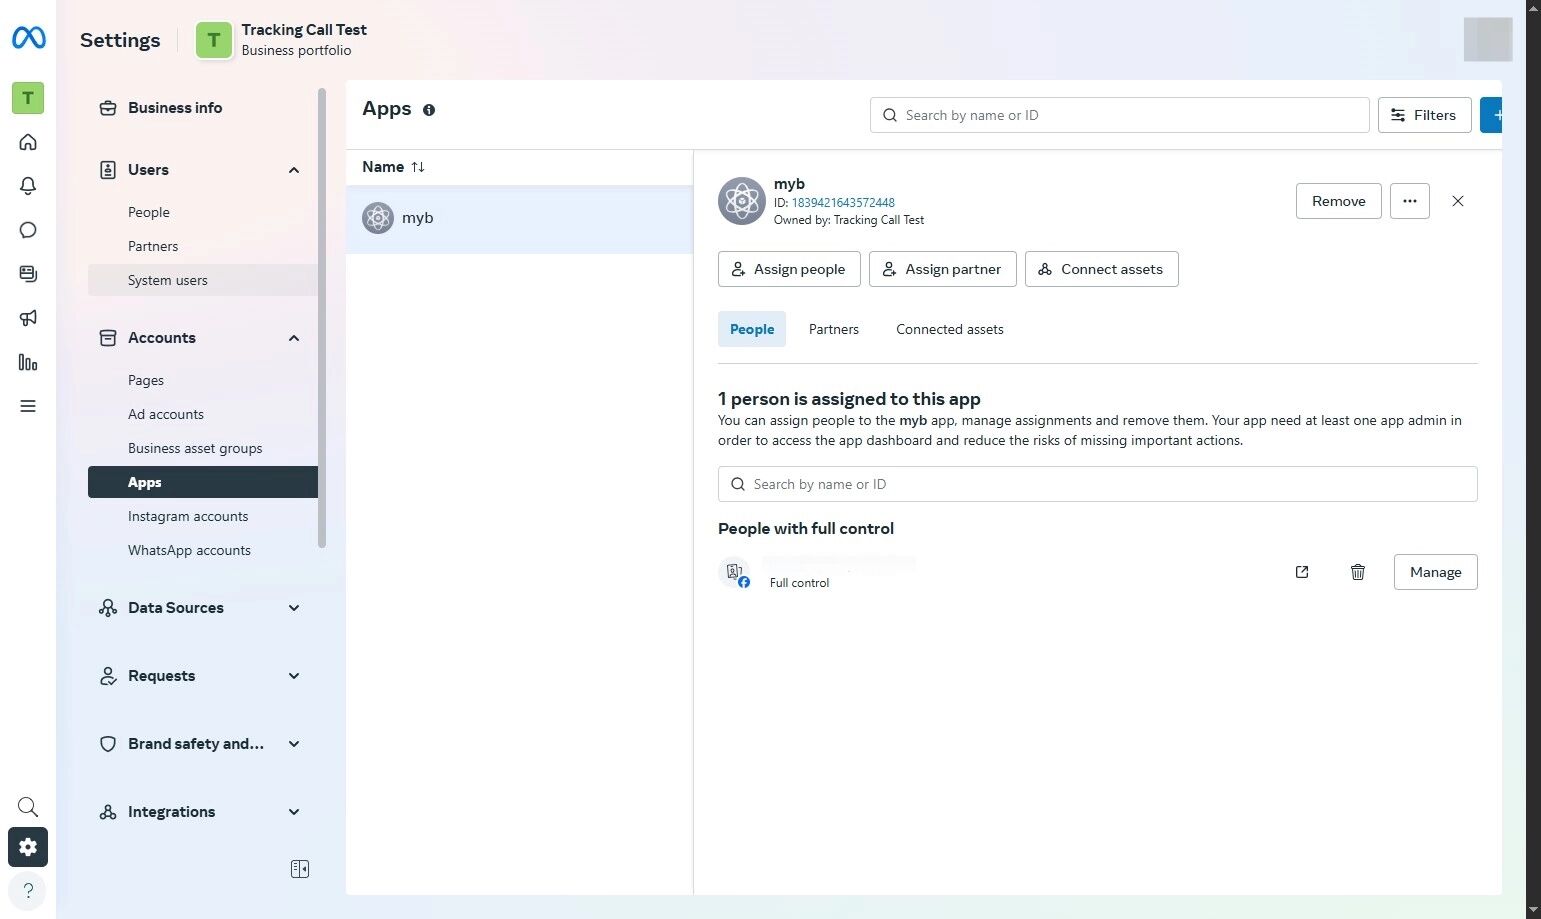Open the Home icon in the left rail
This screenshot has width=1541, height=919.
[28, 142]
